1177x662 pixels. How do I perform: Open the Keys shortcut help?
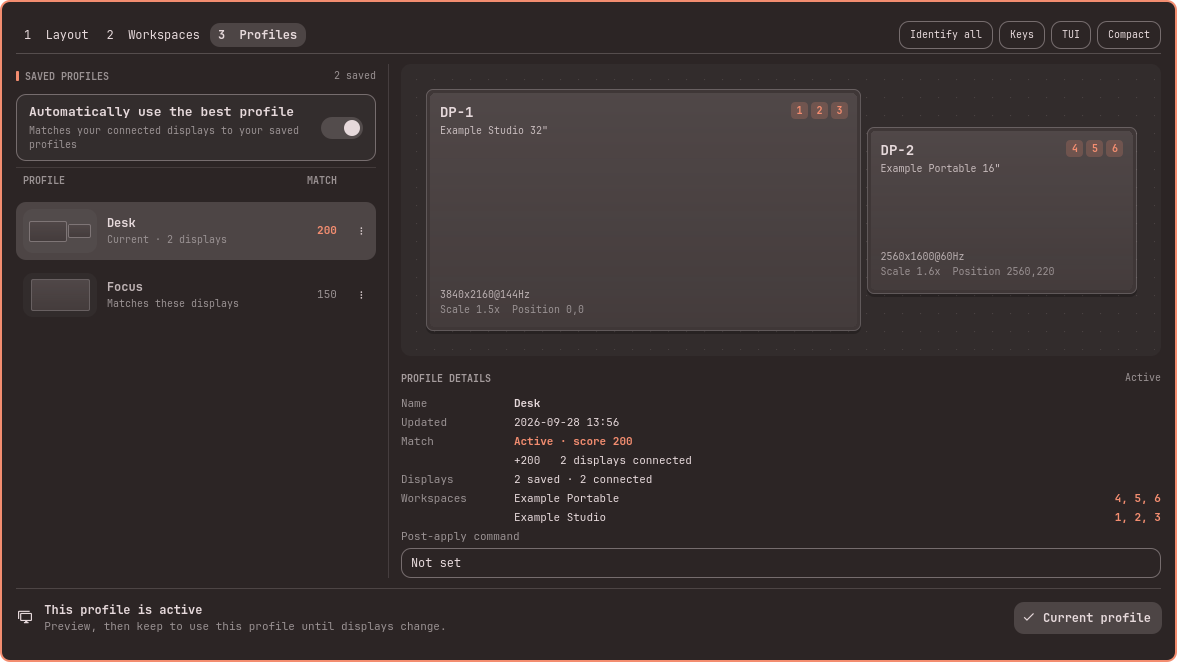(x=1021, y=35)
